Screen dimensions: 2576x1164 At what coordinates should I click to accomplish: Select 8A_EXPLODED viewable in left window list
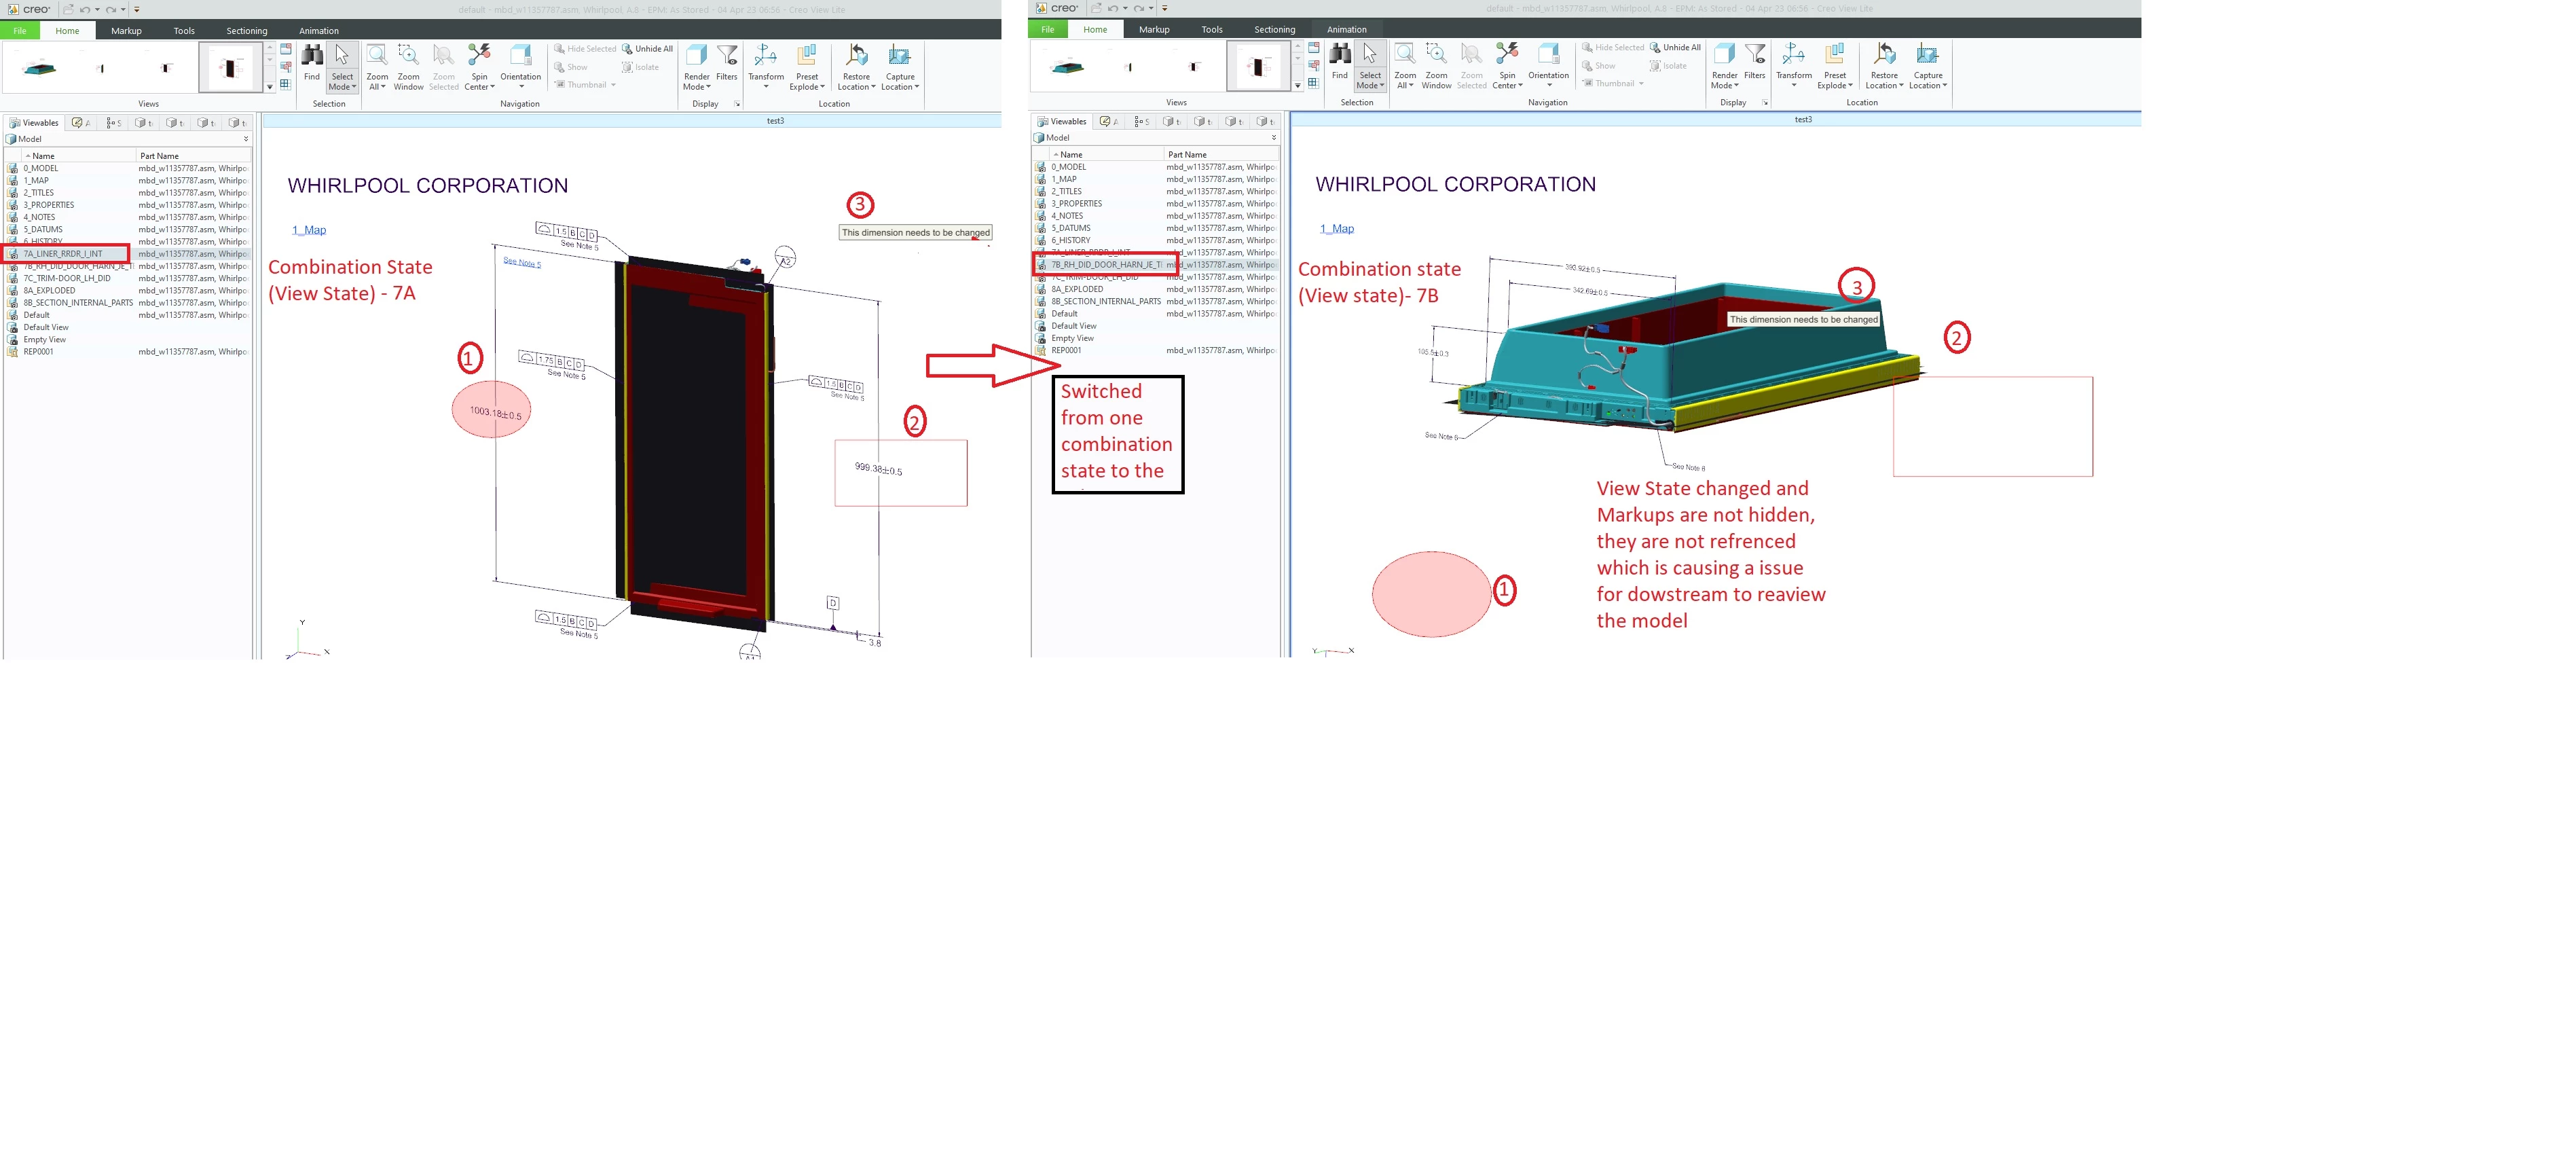click(50, 291)
